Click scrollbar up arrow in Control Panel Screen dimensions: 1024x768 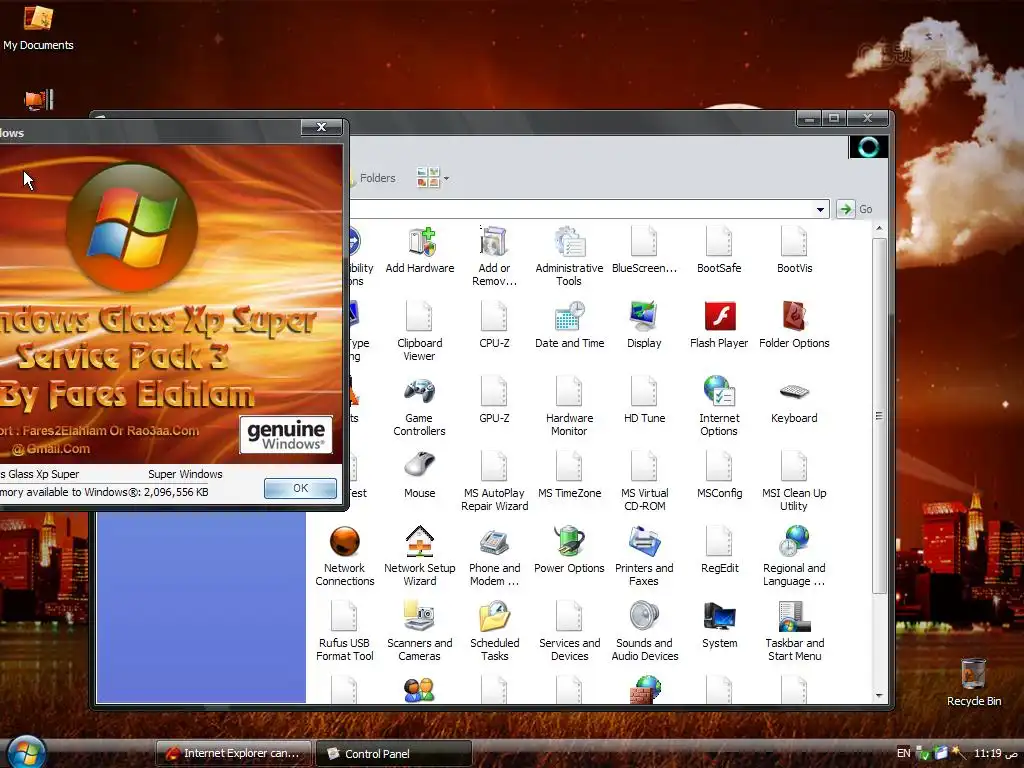[x=879, y=228]
